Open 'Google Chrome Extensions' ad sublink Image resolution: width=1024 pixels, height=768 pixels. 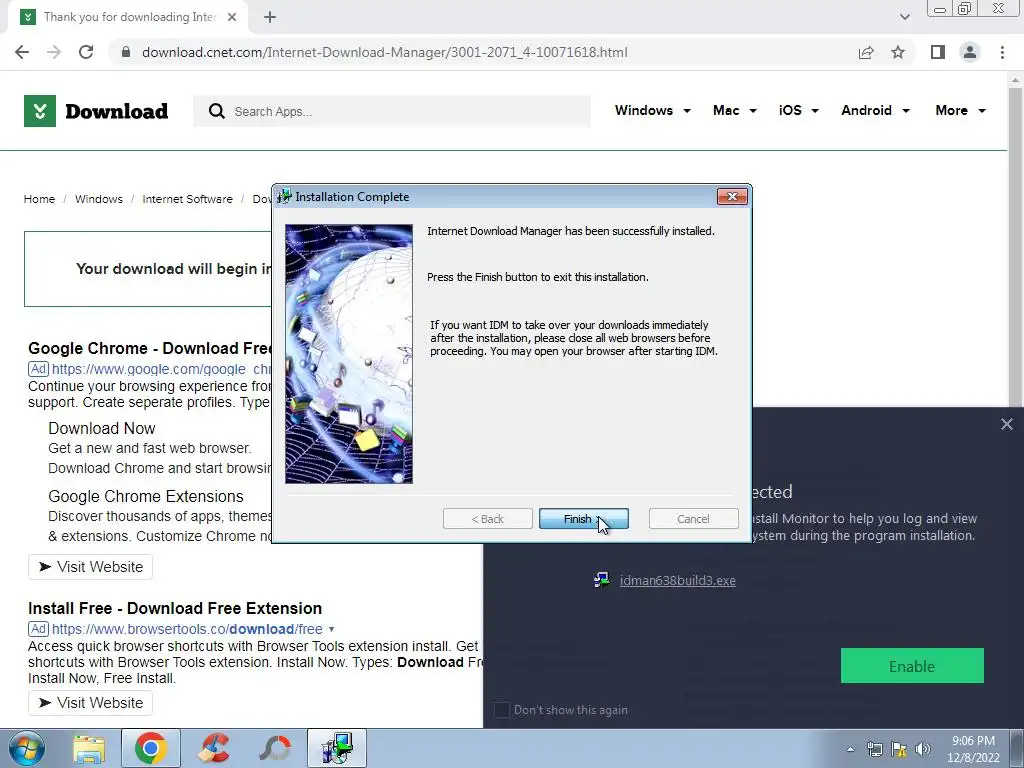tap(146, 496)
